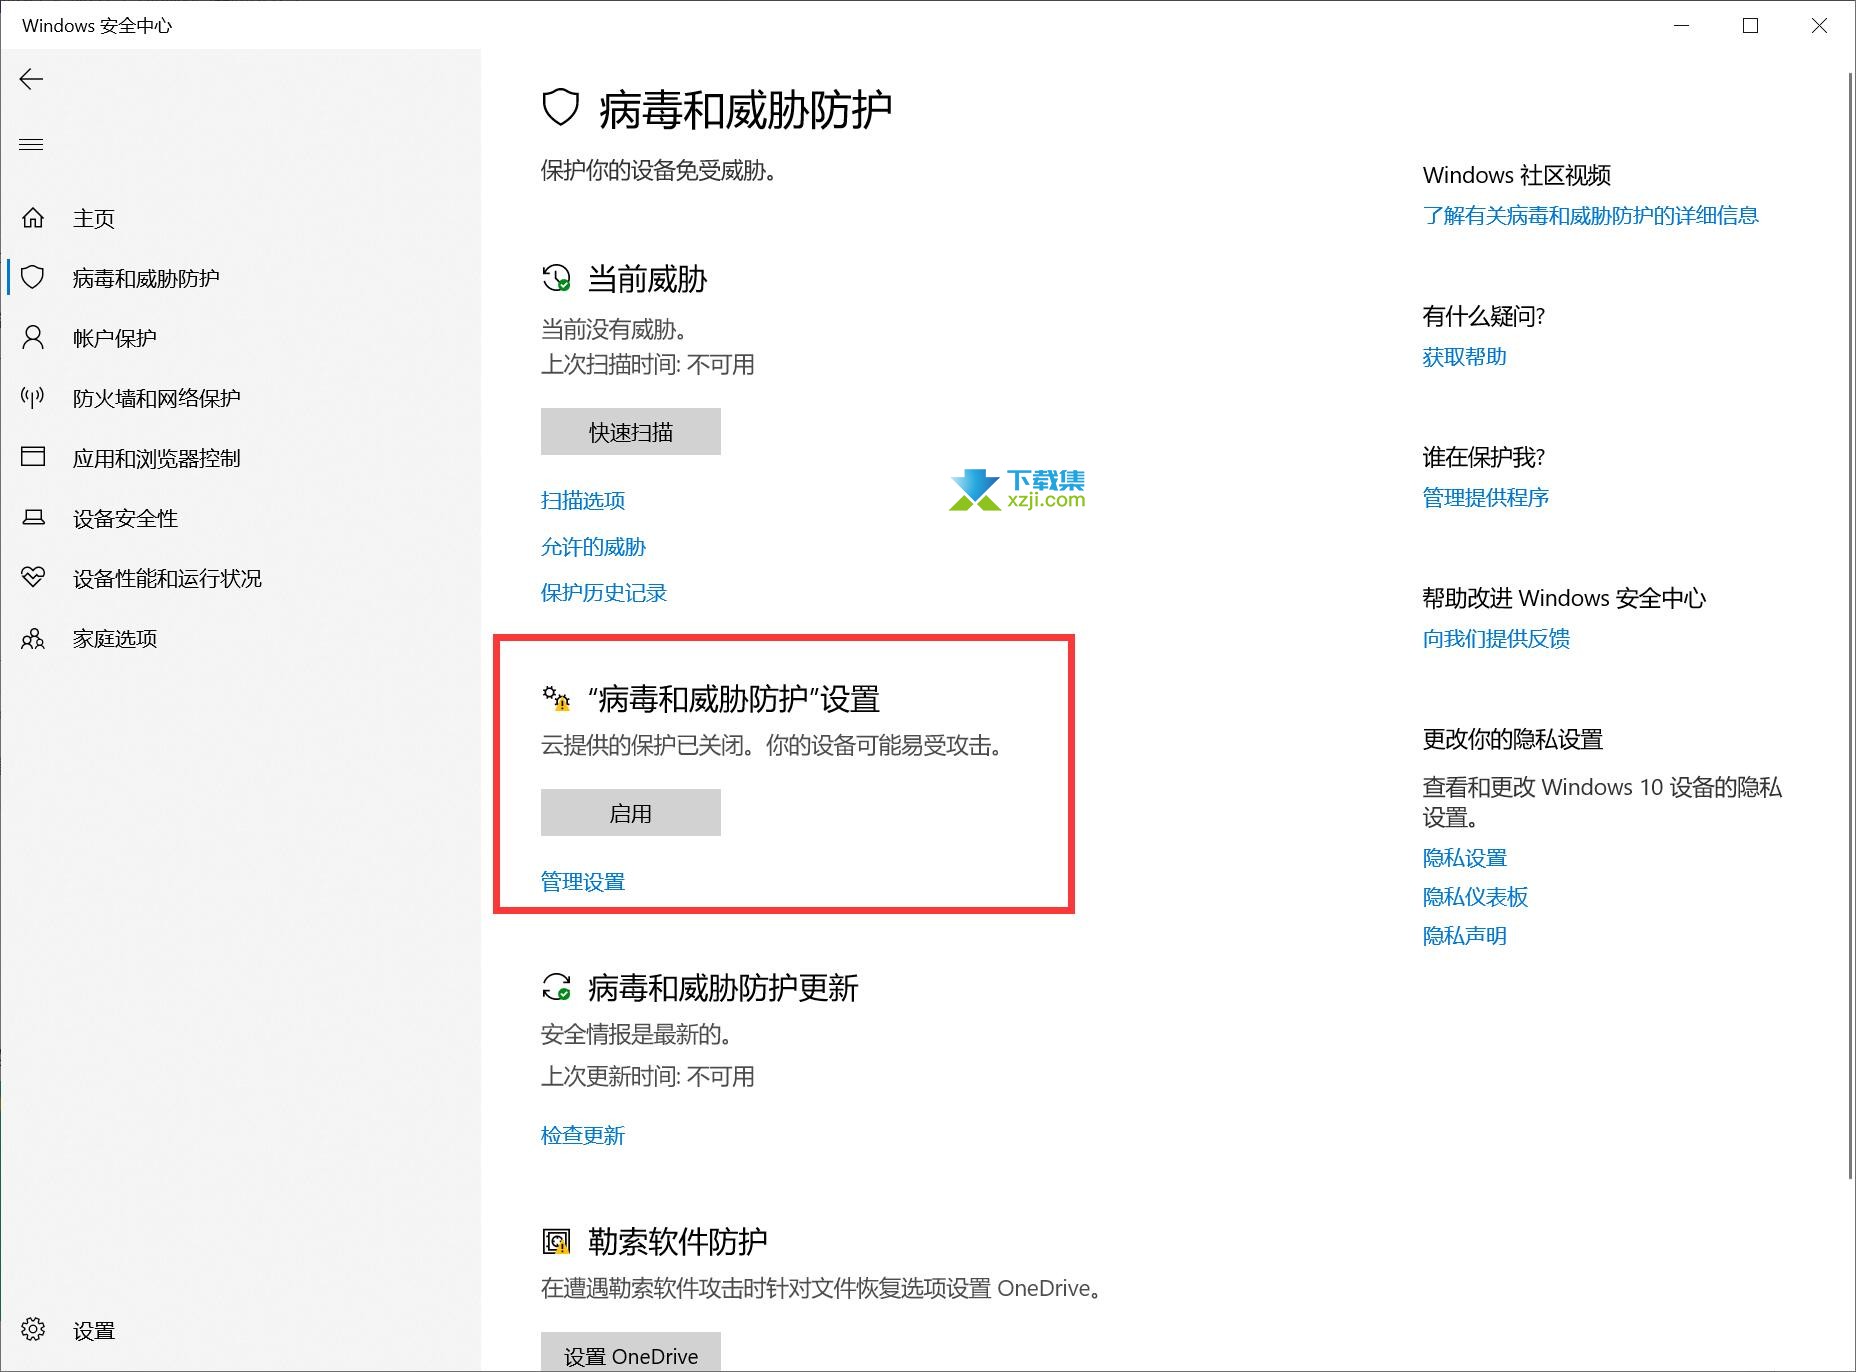Image resolution: width=1856 pixels, height=1372 pixels.
Task: Go back with the arrow icon
Action: point(31,79)
